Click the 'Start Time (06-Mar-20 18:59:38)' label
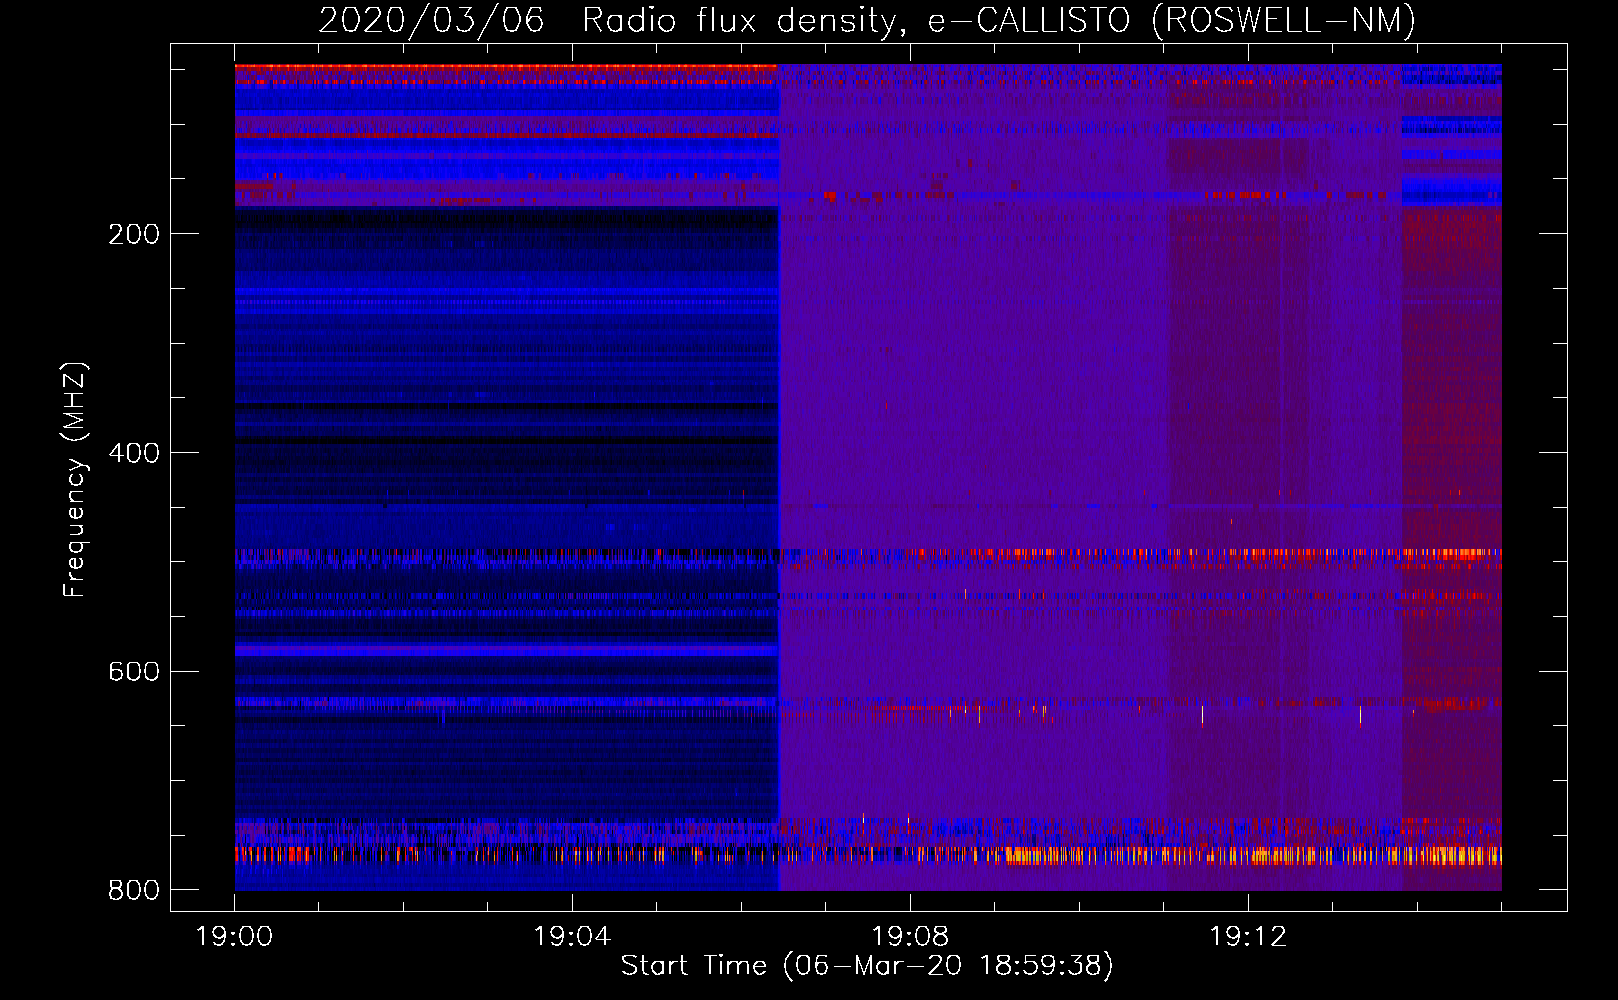 pos(867,966)
